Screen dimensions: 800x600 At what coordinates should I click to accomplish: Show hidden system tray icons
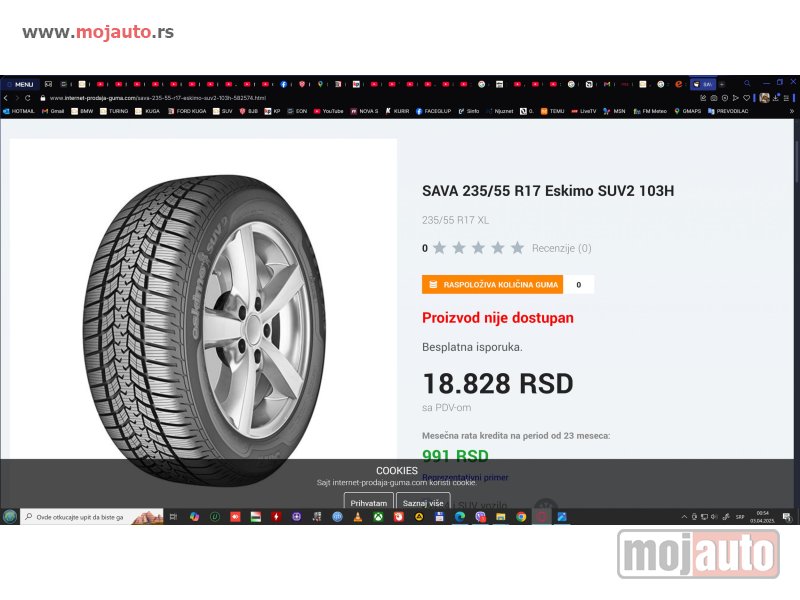click(x=684, y=517)
